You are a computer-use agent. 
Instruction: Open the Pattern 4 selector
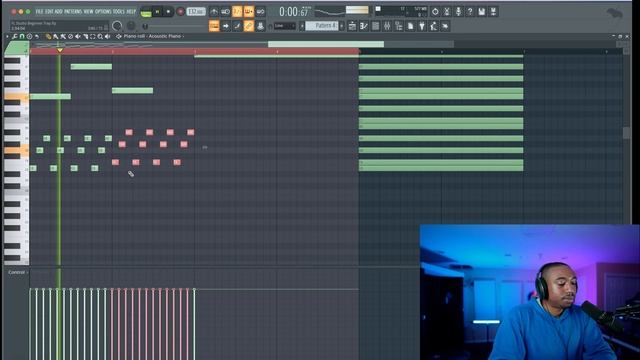click(x=322, y=26)
